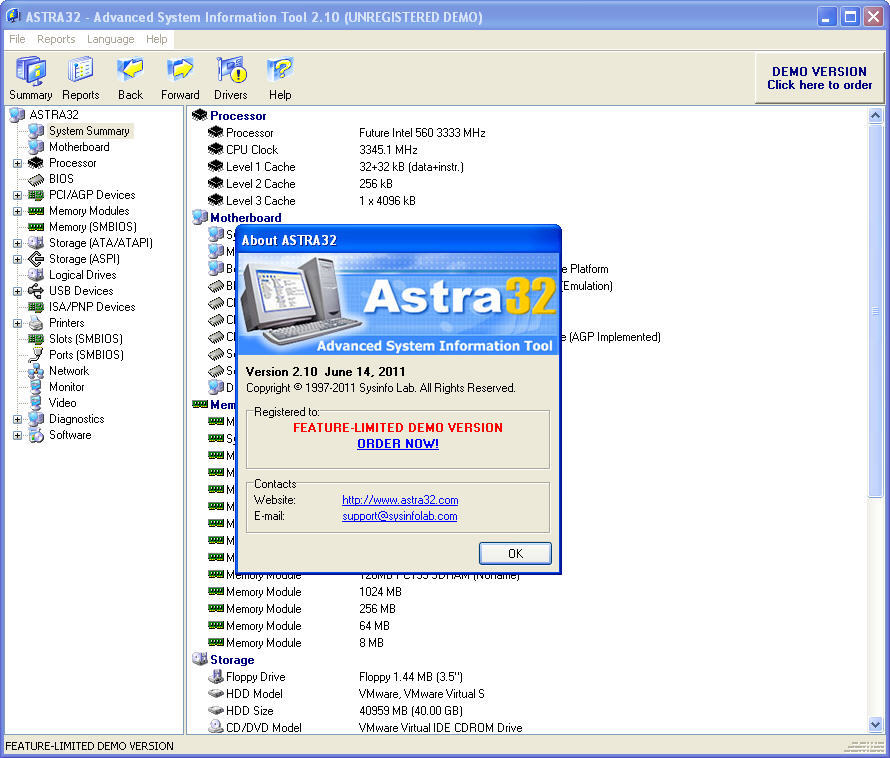890x758 pixels.
Task: Click the Video icon in tree
Action: click(x=36, y=403)
